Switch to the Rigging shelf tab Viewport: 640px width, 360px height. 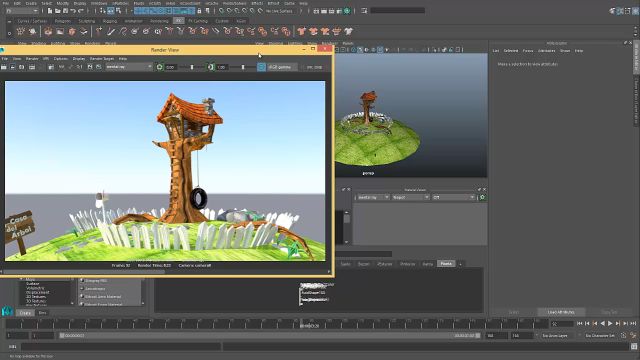[110, 21]
